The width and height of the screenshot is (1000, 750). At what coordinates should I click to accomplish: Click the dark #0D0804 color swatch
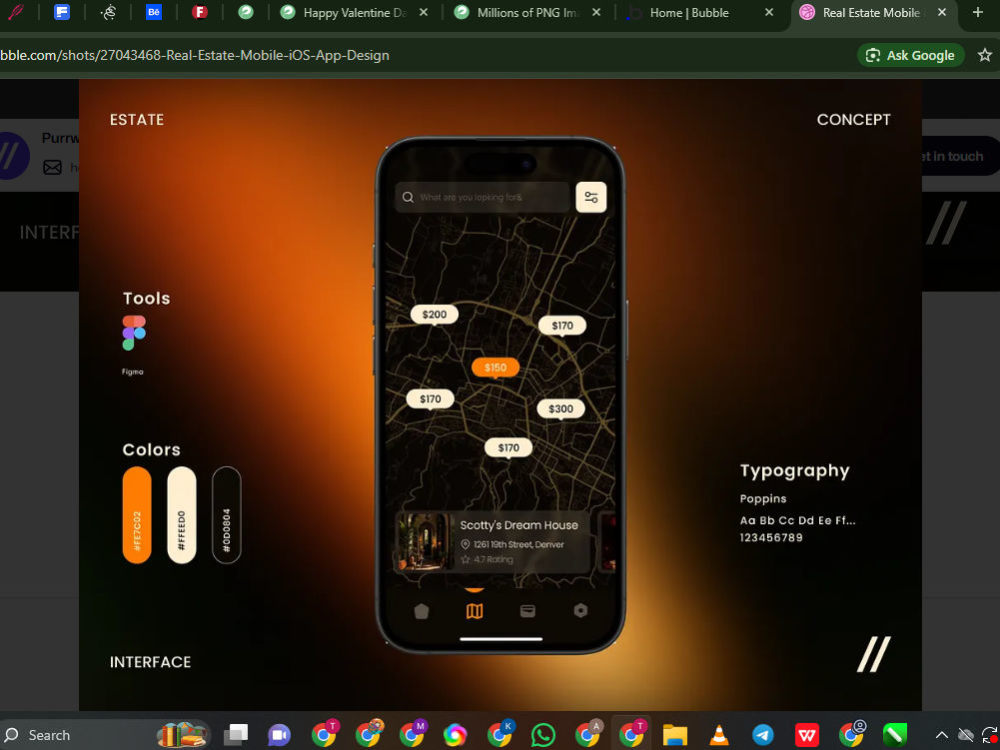(x=226, y=515)
